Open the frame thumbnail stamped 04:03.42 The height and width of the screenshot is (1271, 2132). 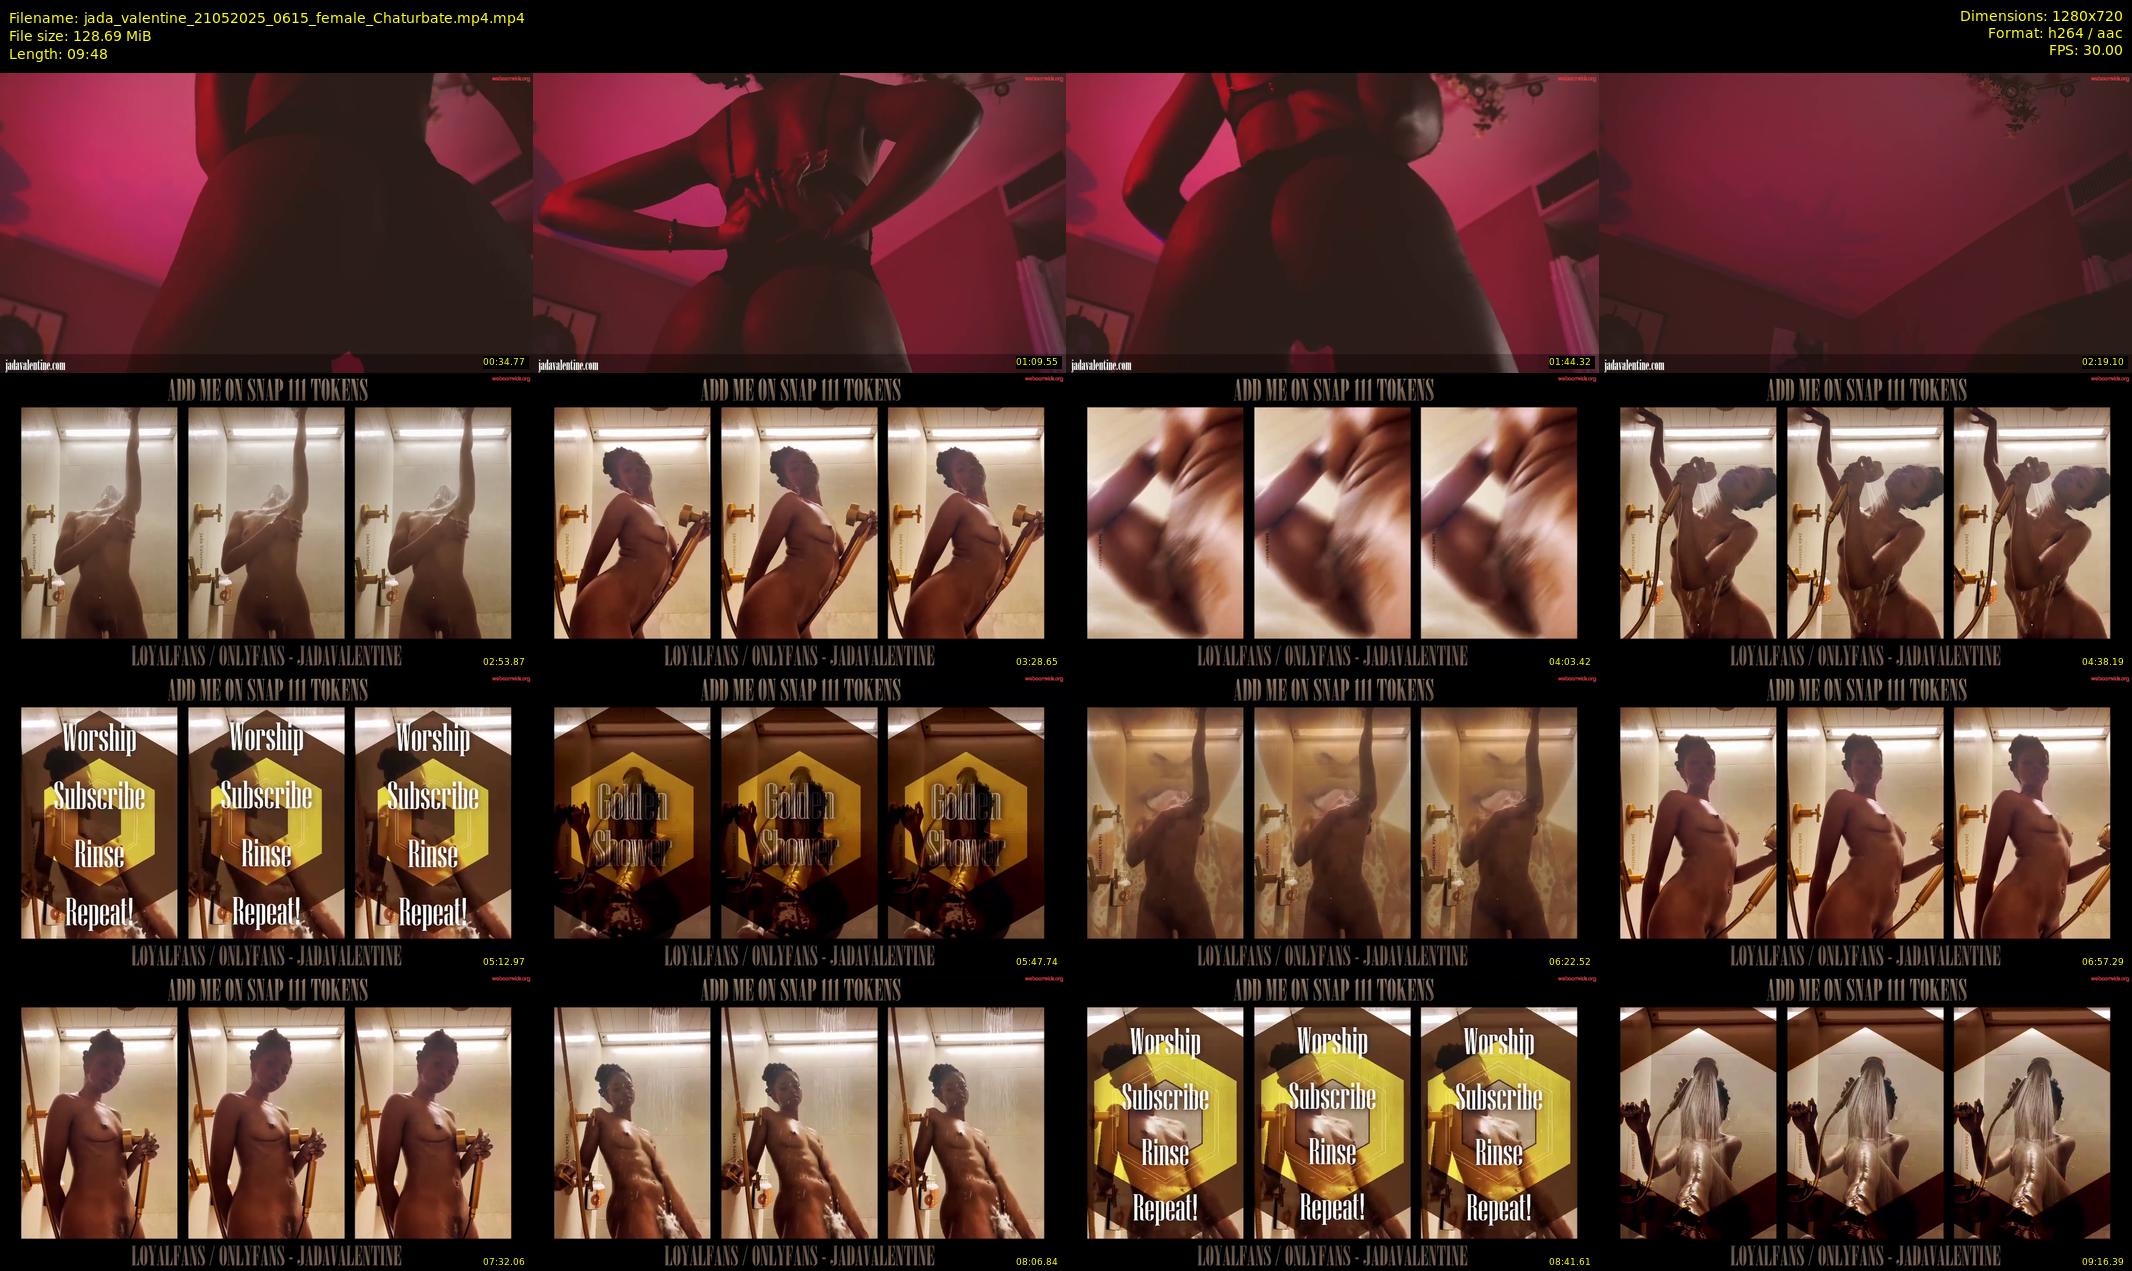point(1332,523)
